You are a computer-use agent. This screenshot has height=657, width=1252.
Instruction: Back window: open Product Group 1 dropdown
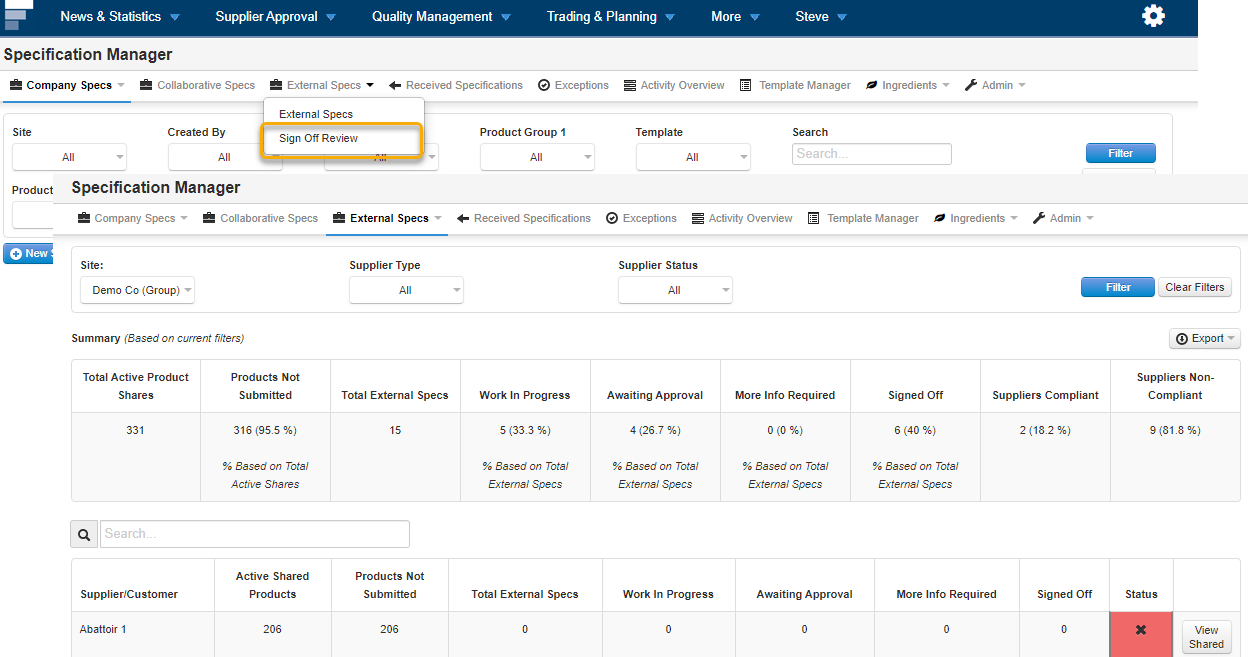pyautogui.click(x=537, y=157)
